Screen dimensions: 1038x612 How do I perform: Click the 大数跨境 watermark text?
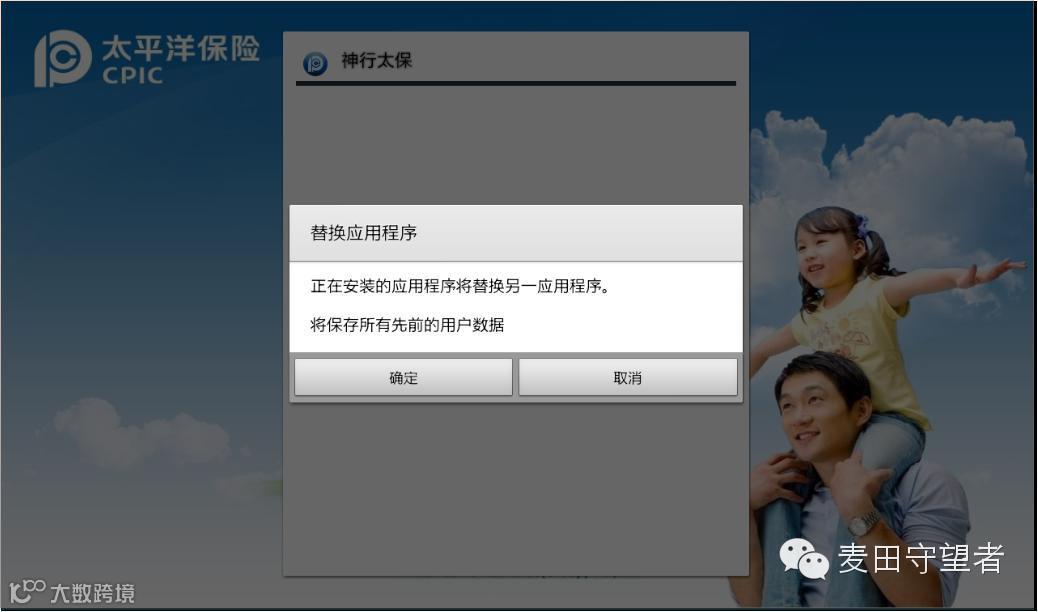click(x=92, y=593)
